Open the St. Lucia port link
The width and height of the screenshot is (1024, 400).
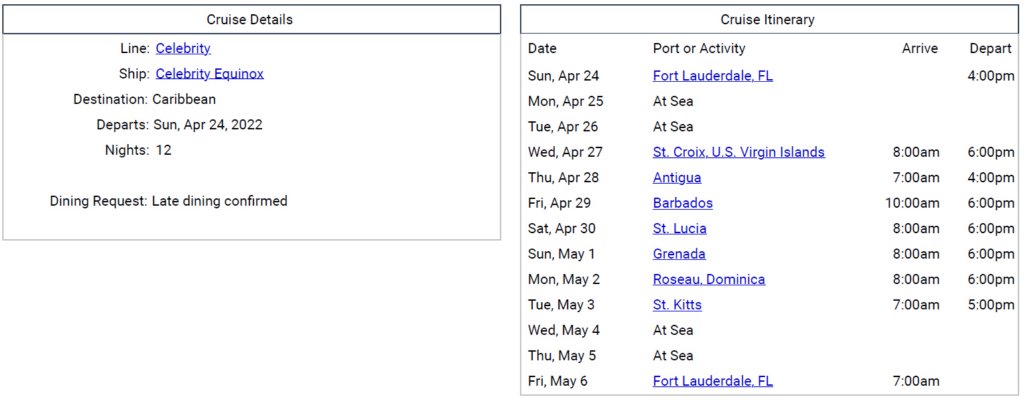(x=679, y=229)
